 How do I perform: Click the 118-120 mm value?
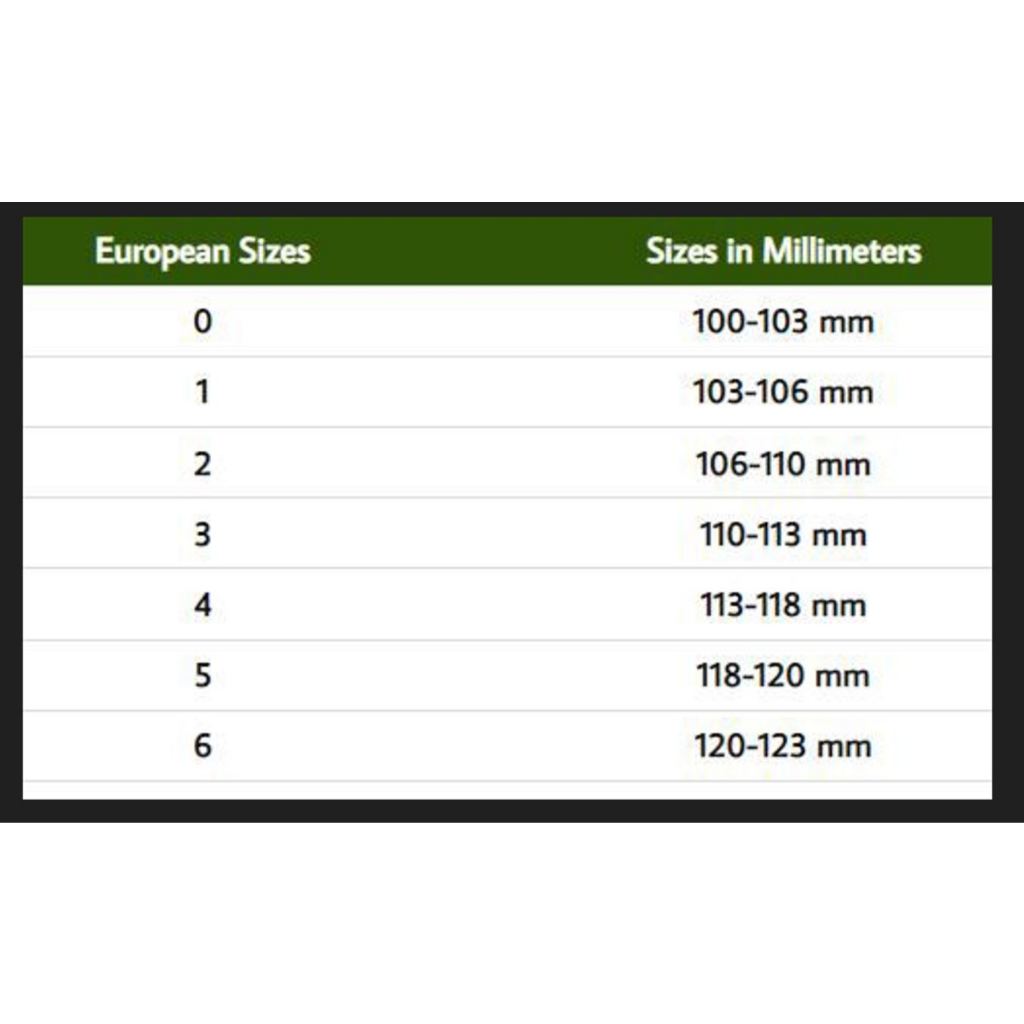[783, 676]
